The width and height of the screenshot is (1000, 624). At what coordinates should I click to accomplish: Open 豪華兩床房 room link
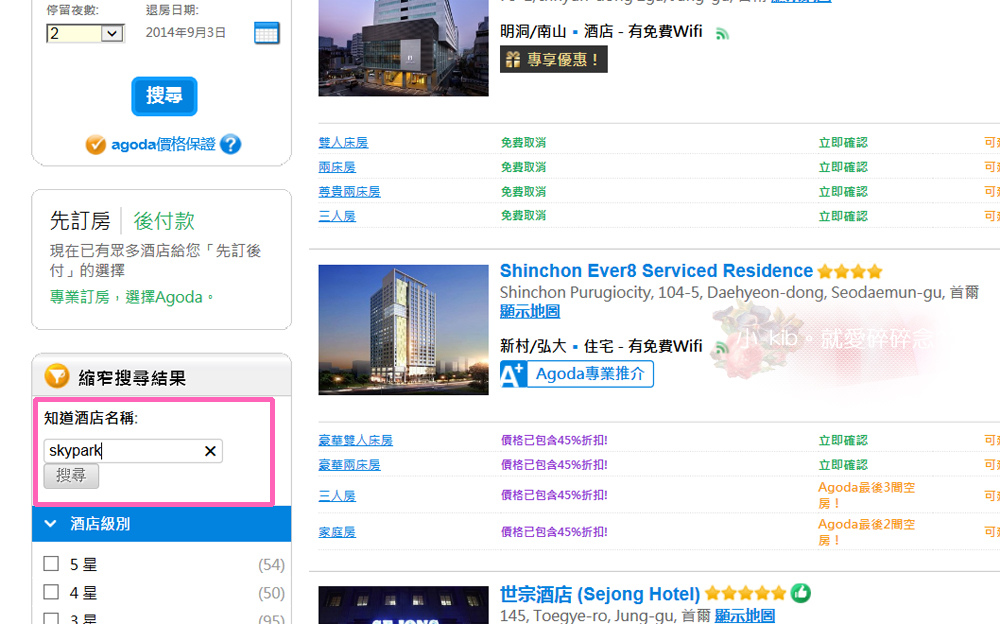pos(349,464)
